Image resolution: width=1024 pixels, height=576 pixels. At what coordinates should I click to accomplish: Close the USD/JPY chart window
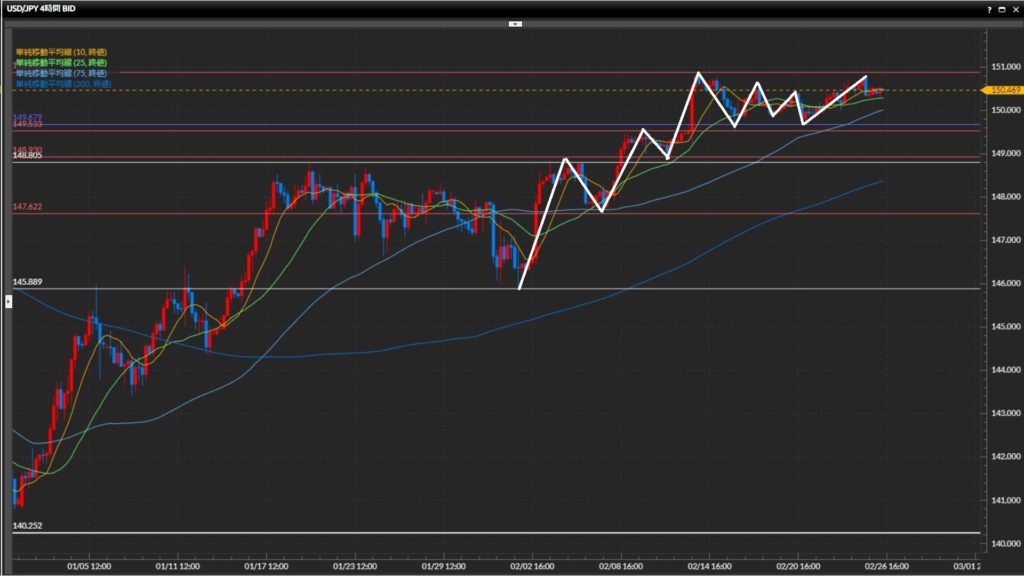(1015, 8)
